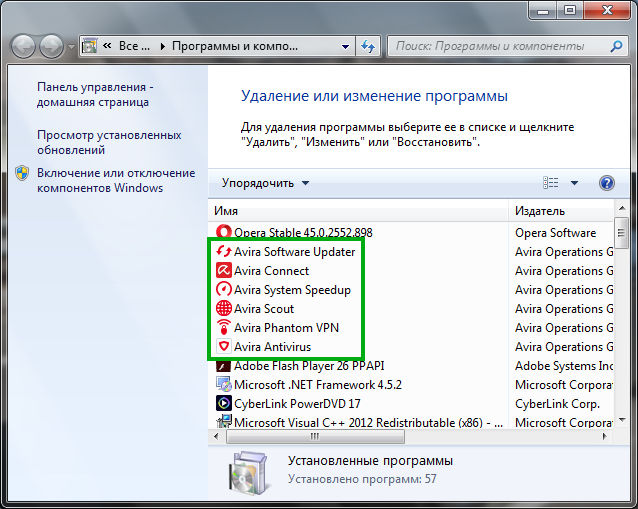Click the Программы и компо... breadcrumb segment
Screen dimensions: 638x509
click(235, 46)
